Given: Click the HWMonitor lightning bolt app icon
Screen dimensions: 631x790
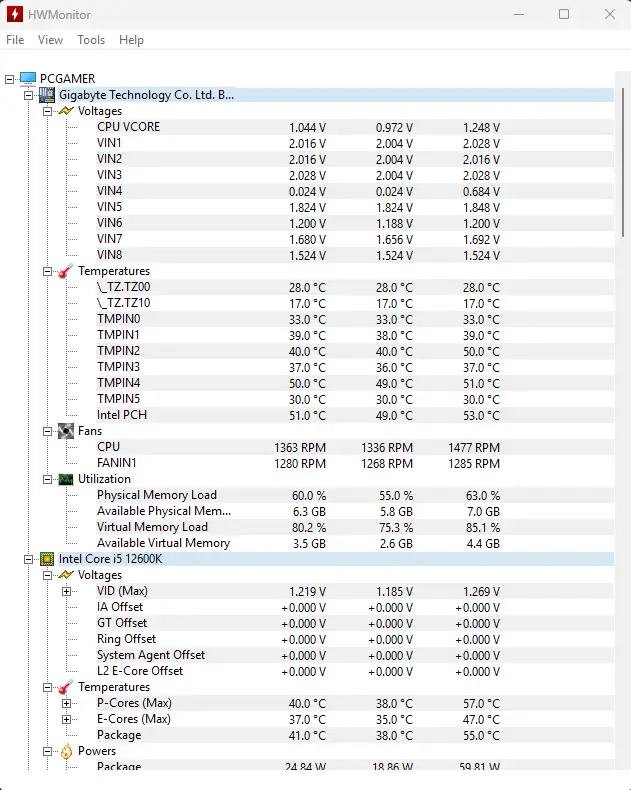Looking at the screenshot, I should point(15,14).
